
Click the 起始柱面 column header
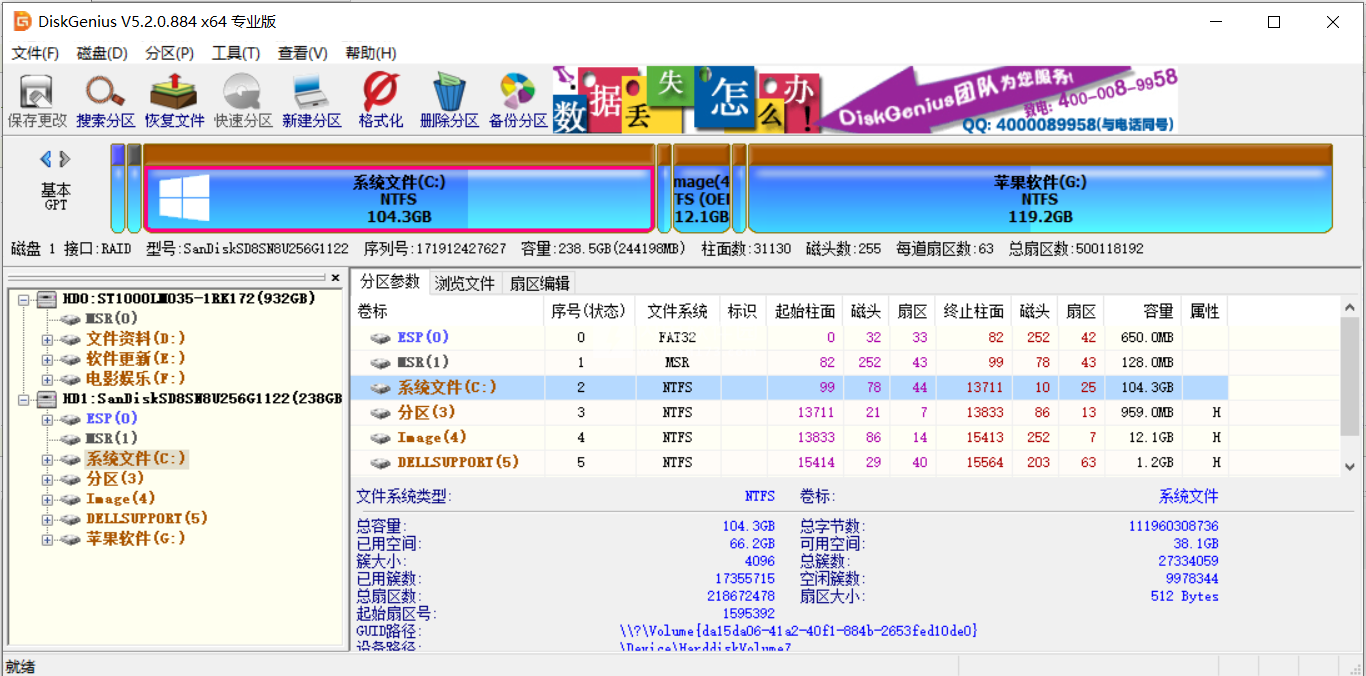(805, 311)
